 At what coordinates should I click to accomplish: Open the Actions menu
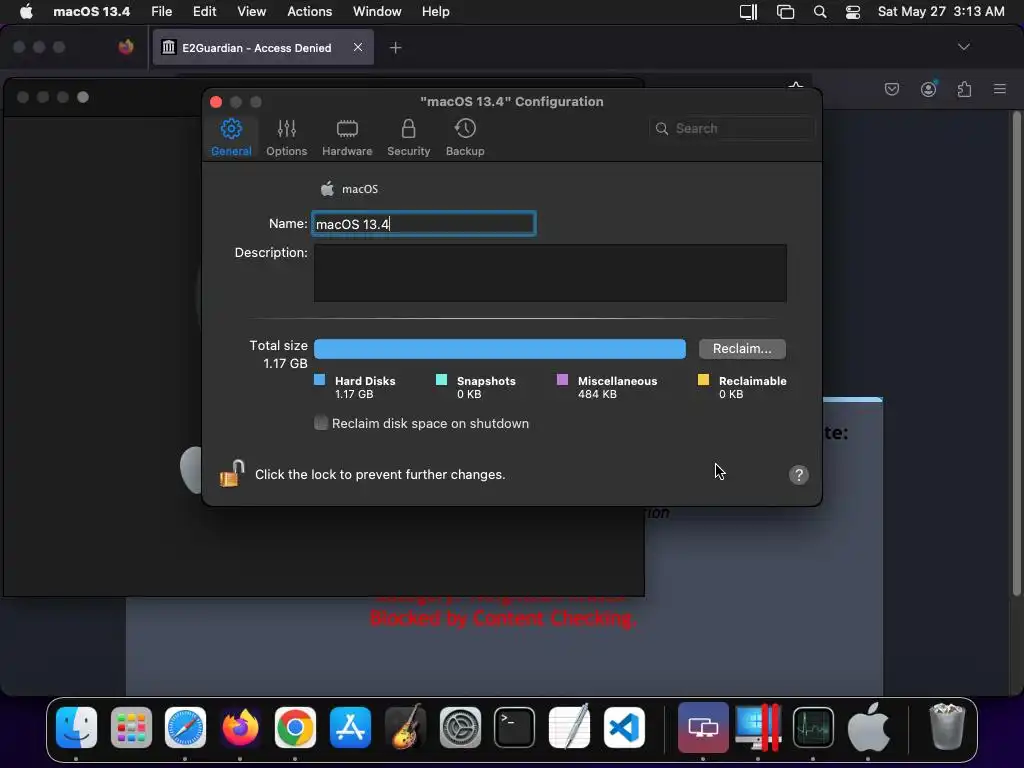[310, 12]
